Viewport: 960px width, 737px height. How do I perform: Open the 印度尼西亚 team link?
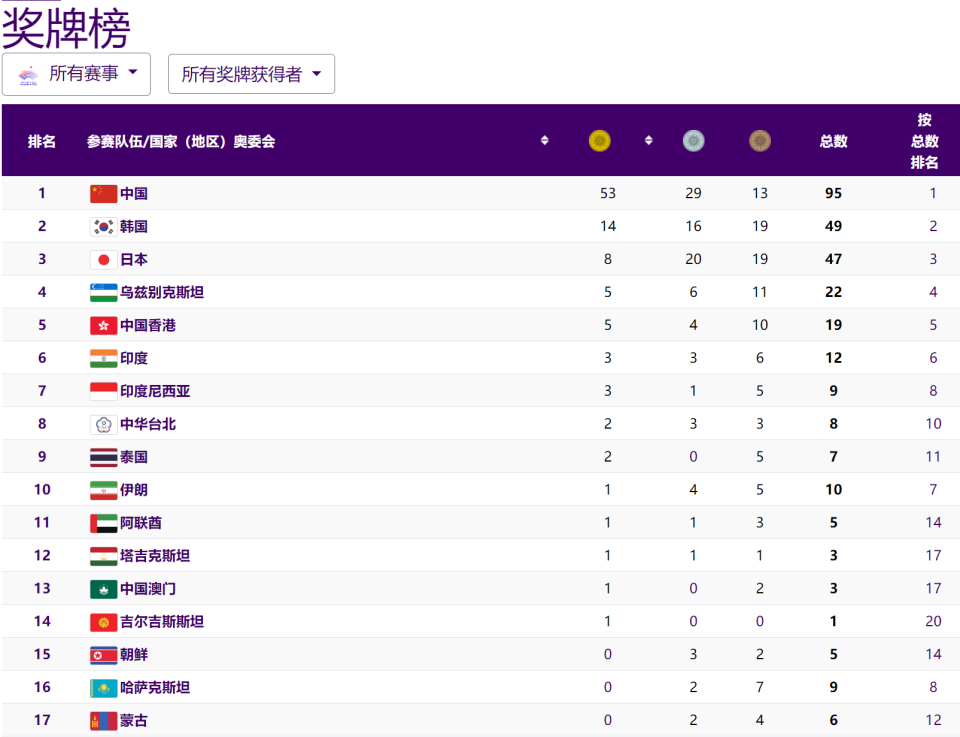(x=155, y=391)
